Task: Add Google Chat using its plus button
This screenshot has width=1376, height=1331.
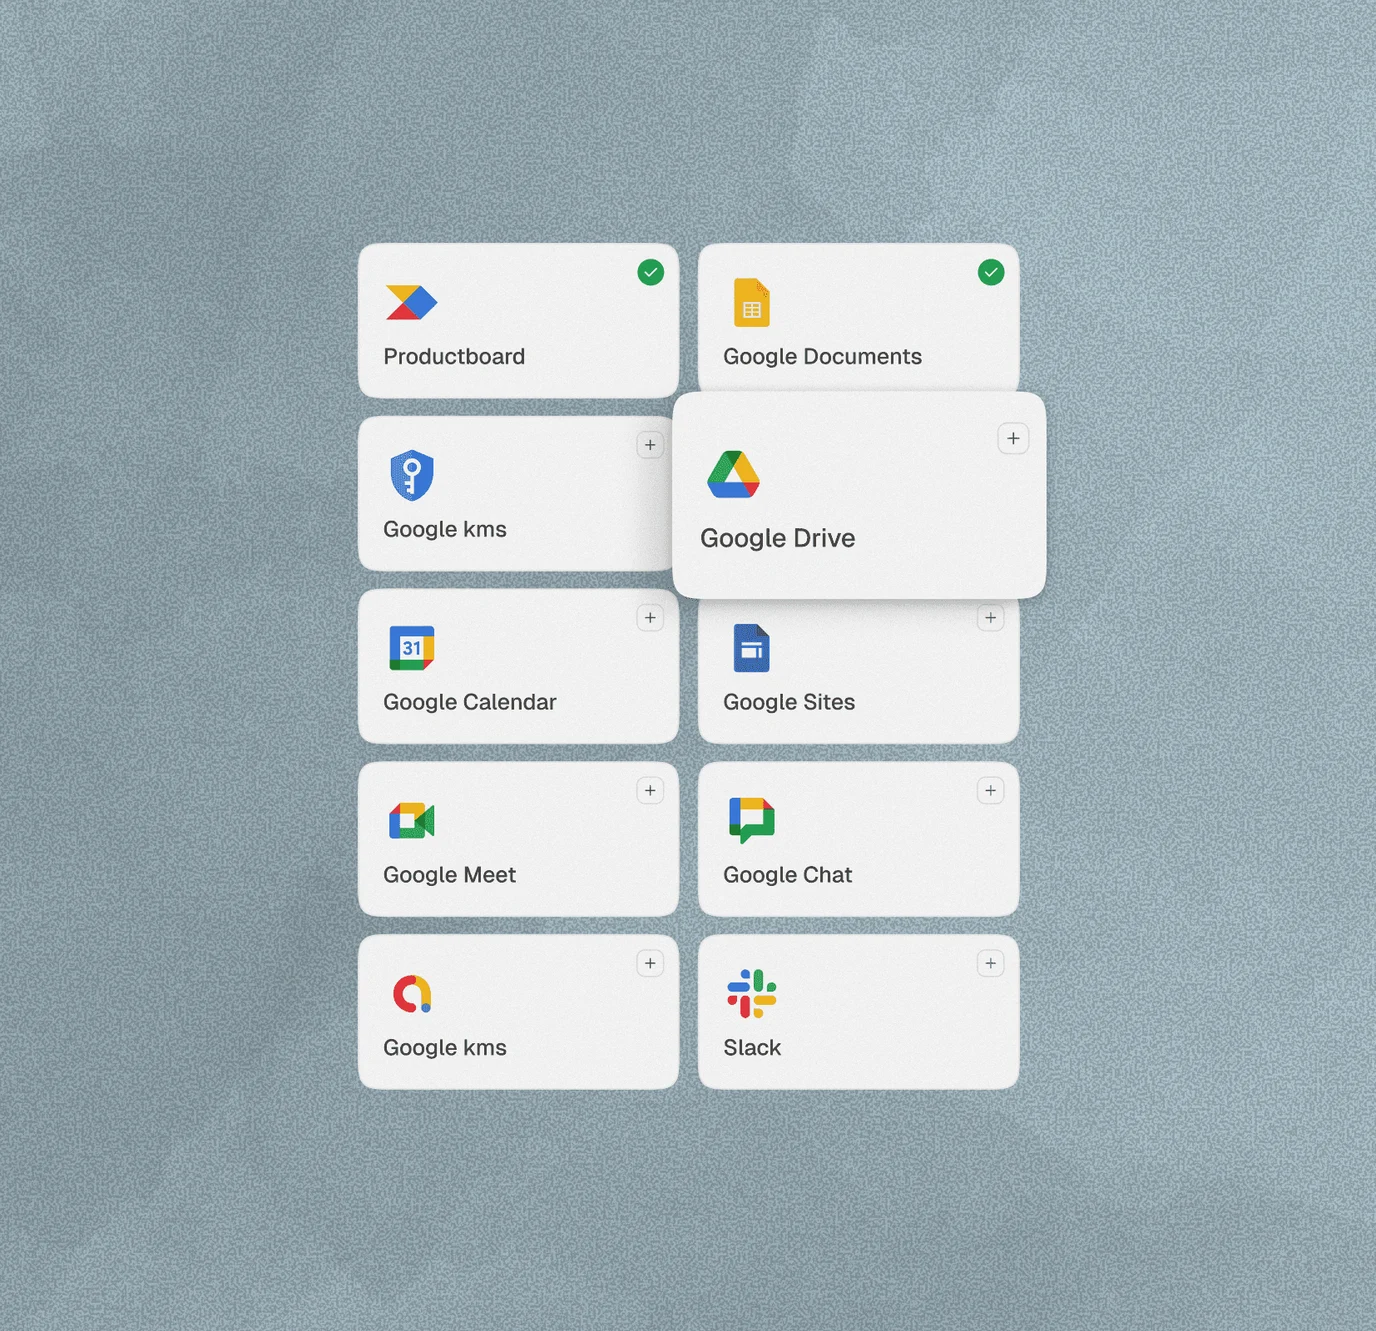Action: tap(991, 791)
